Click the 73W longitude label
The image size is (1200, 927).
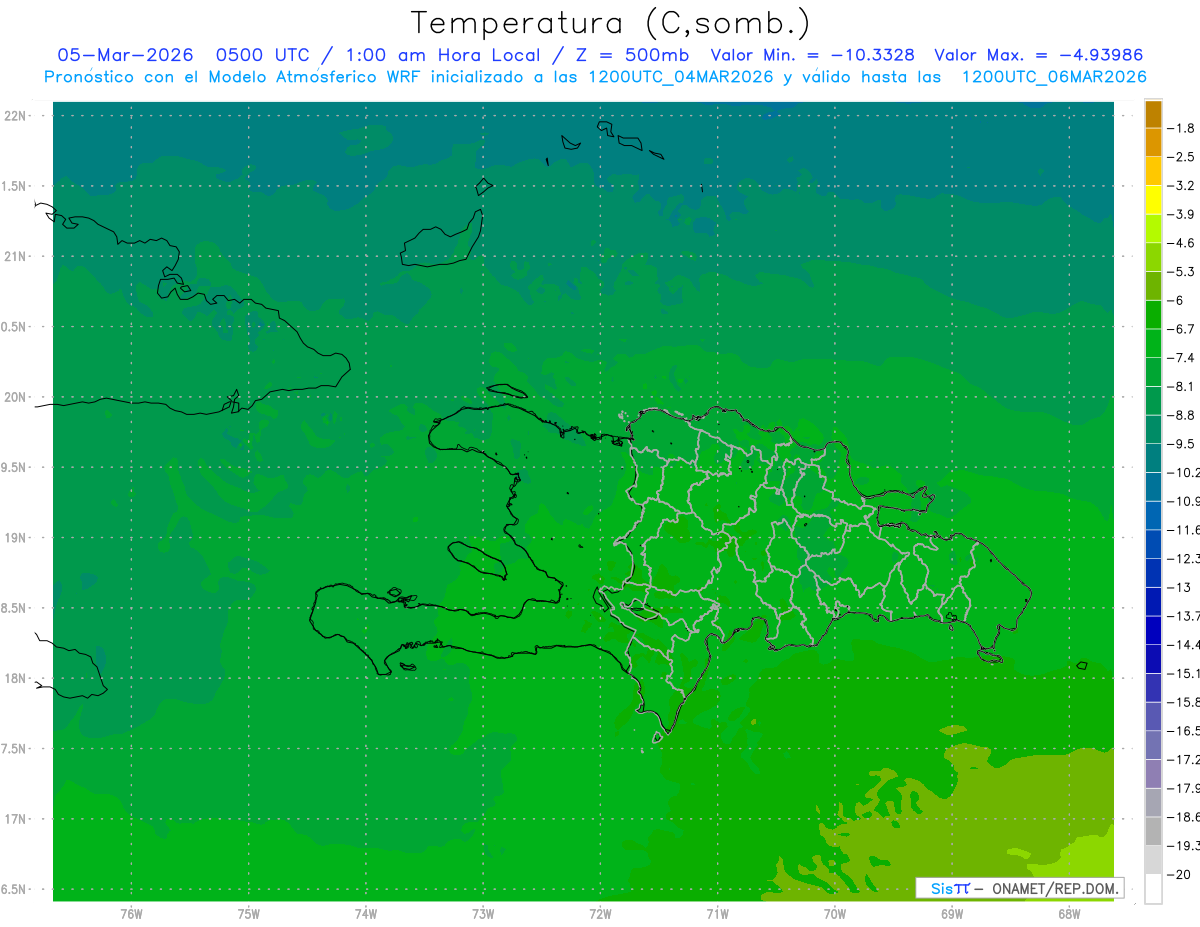click(x=483, y=914)
